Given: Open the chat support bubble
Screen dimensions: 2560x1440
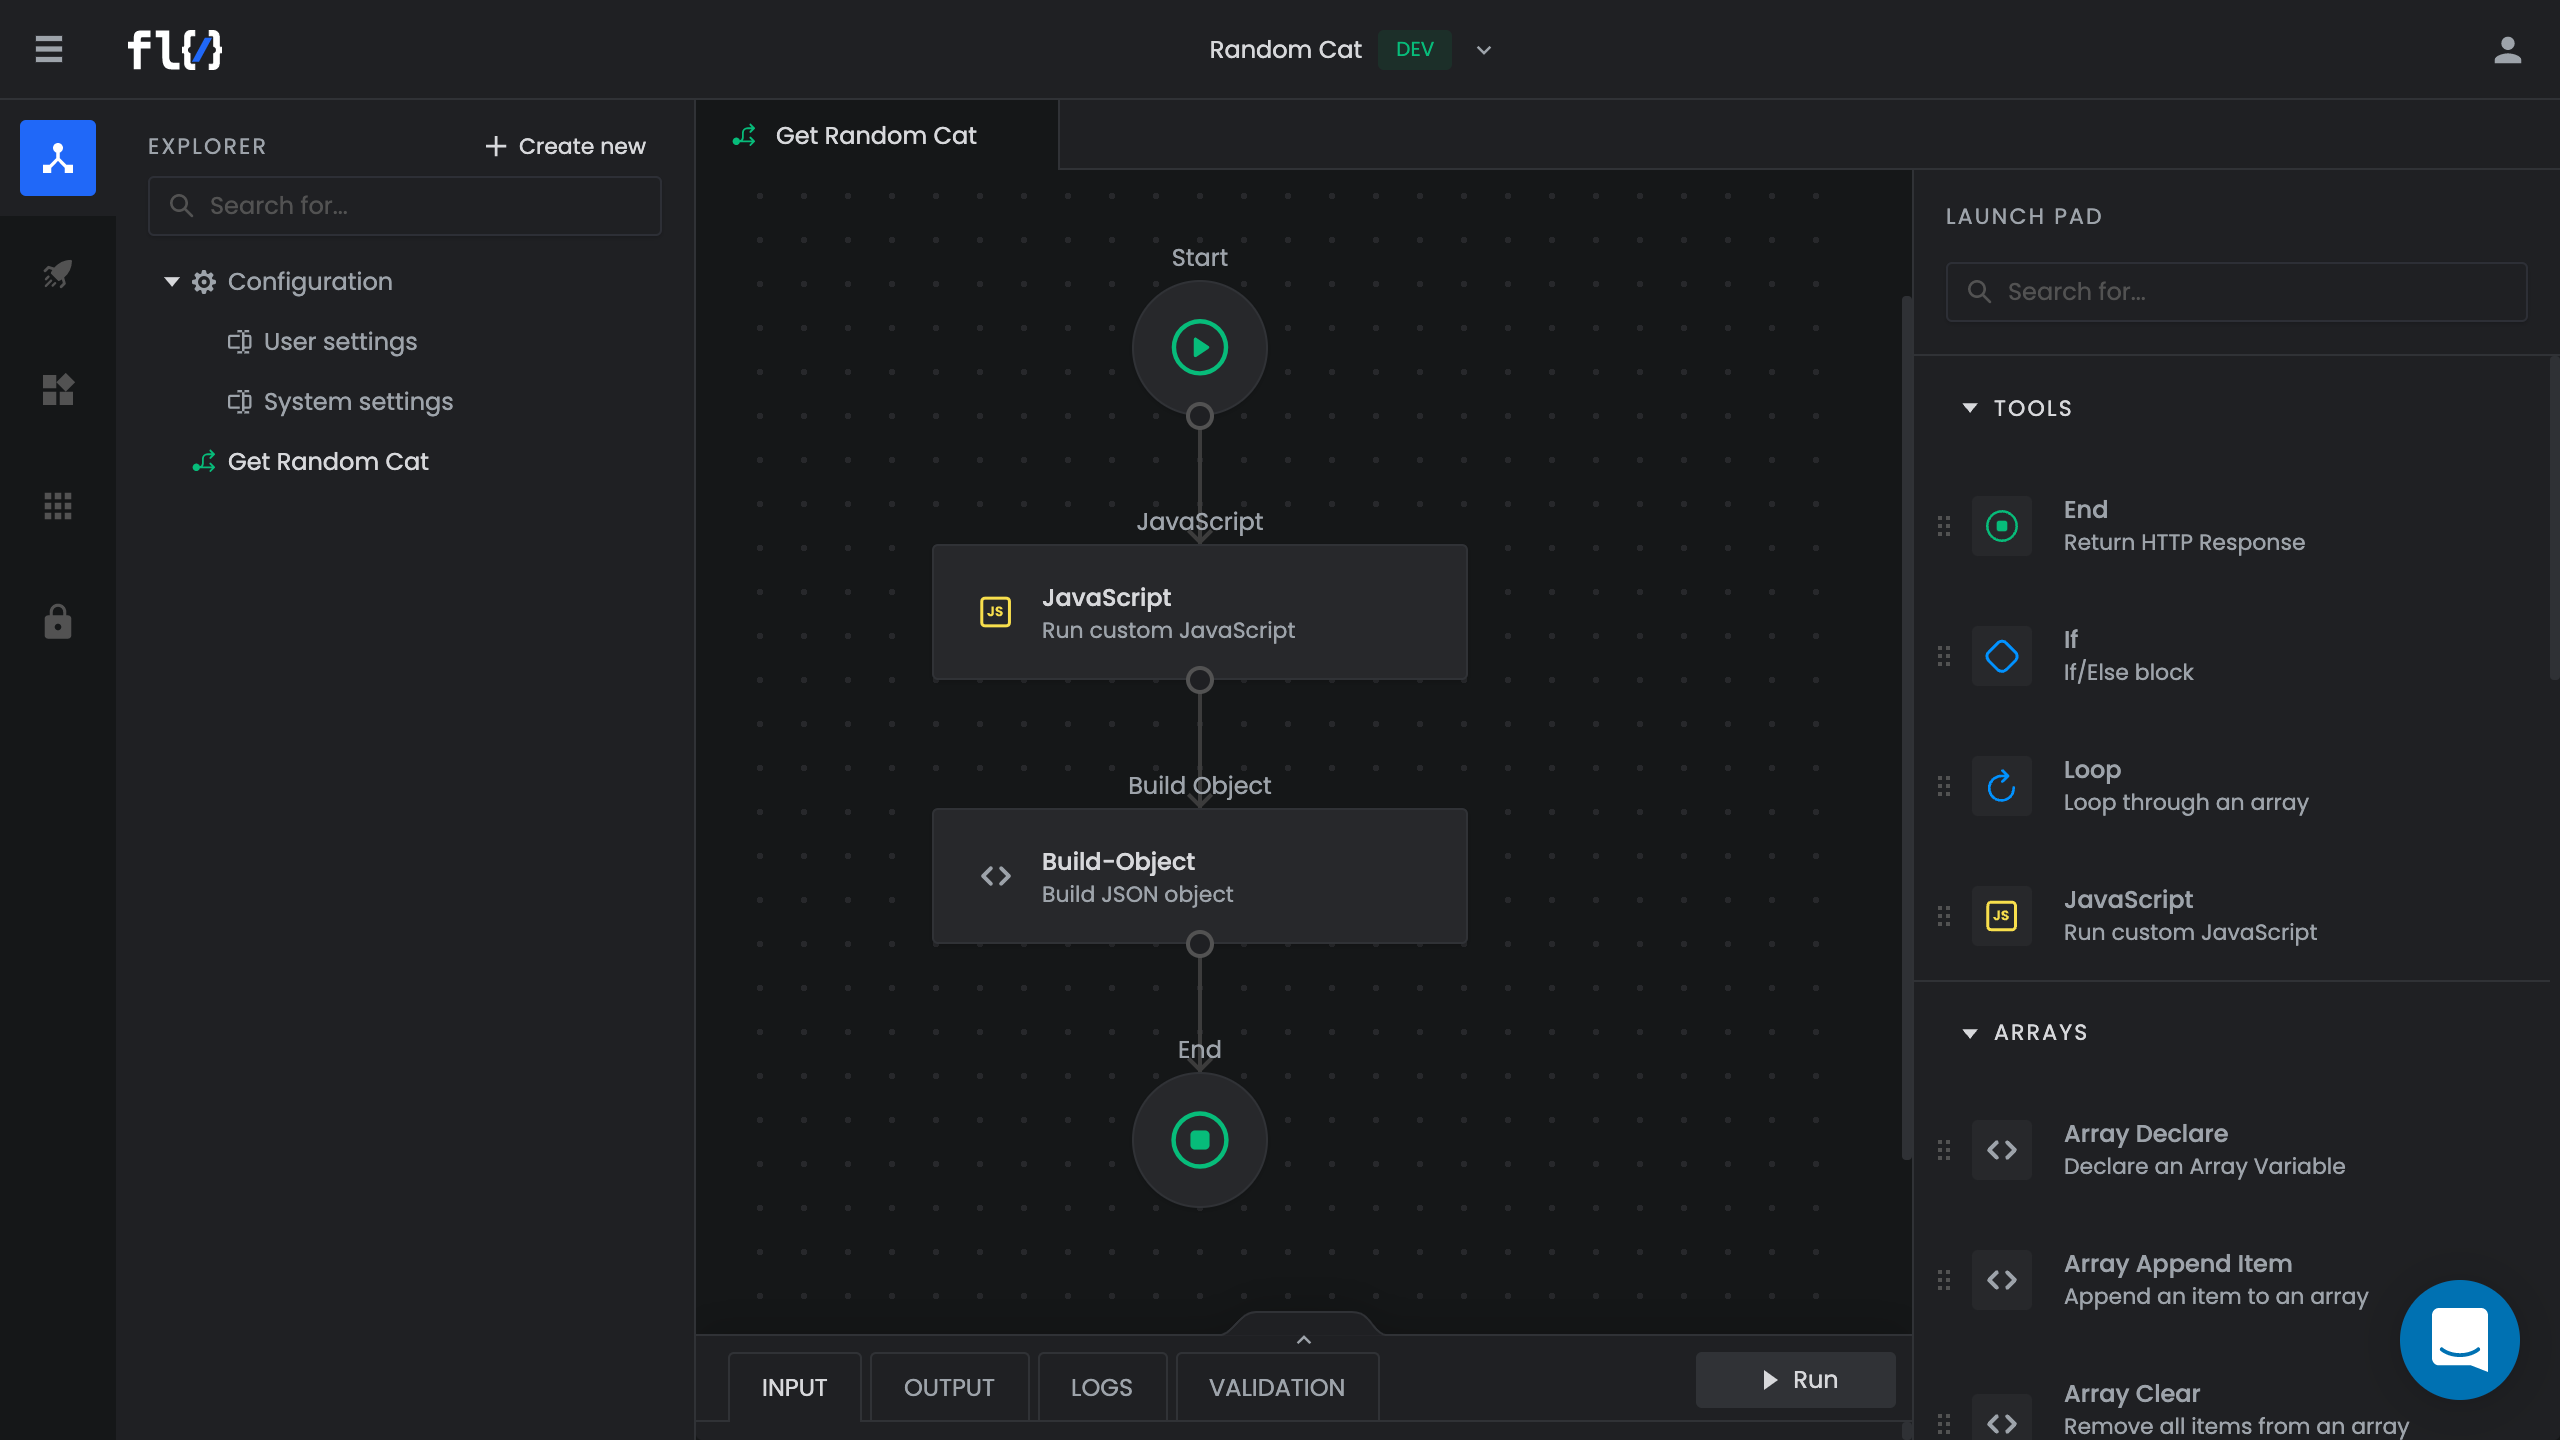Looking at the screenshot, I should tap(2459, 1339).
